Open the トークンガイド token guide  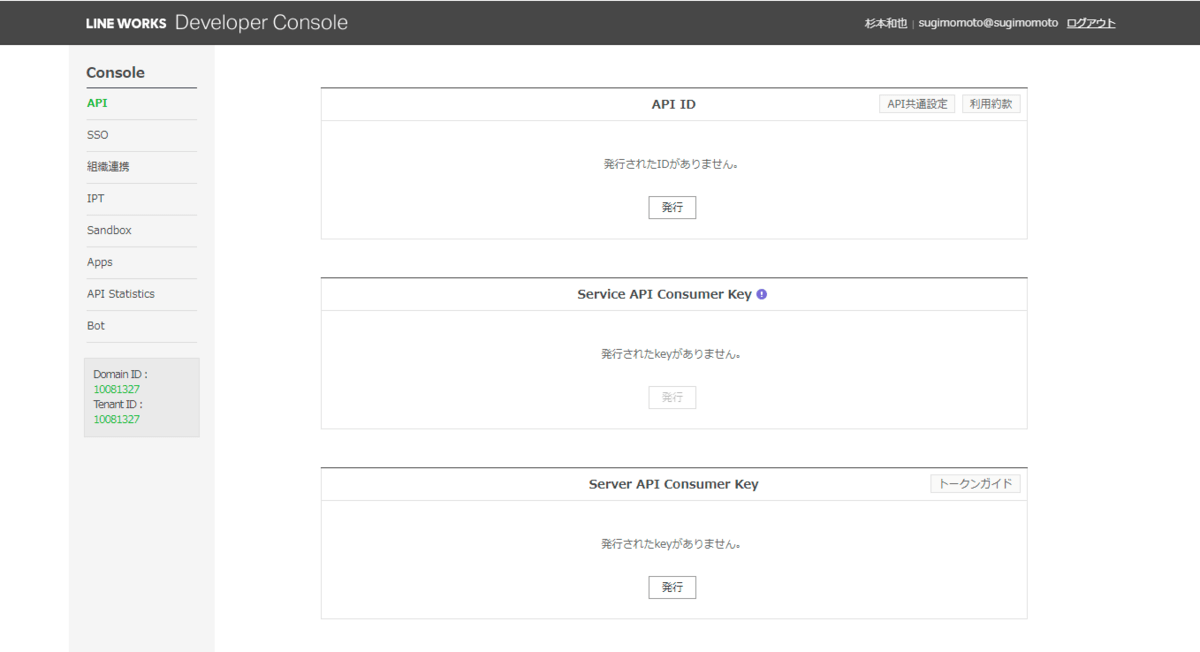(x=975, y=484)
